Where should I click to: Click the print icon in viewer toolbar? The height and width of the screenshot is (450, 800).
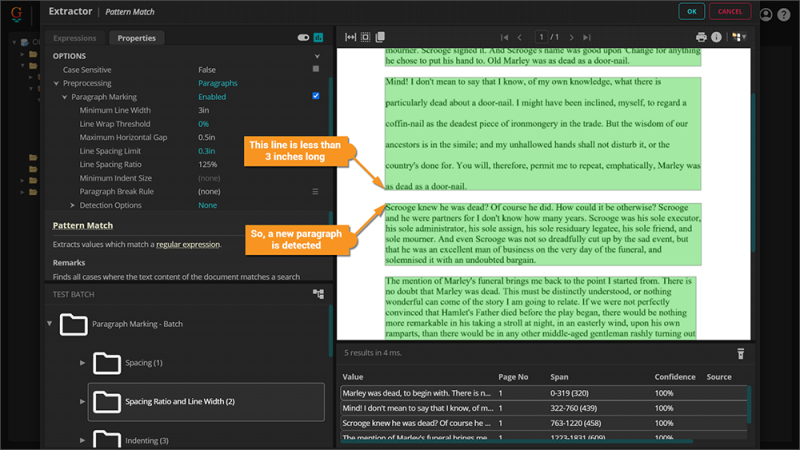[x=701, y=37]
